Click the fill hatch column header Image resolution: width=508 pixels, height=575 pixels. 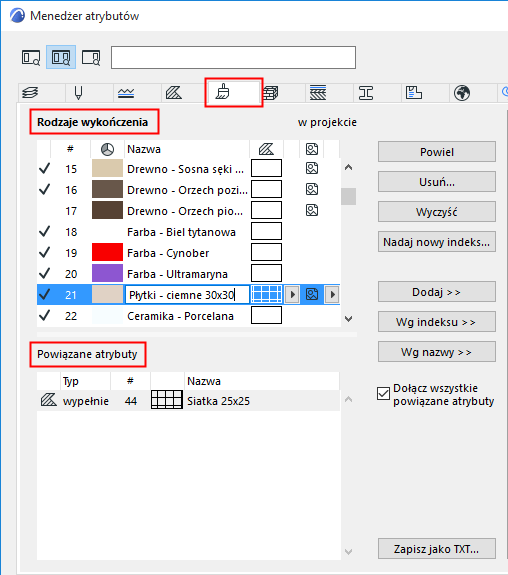(x=266, y=149)
